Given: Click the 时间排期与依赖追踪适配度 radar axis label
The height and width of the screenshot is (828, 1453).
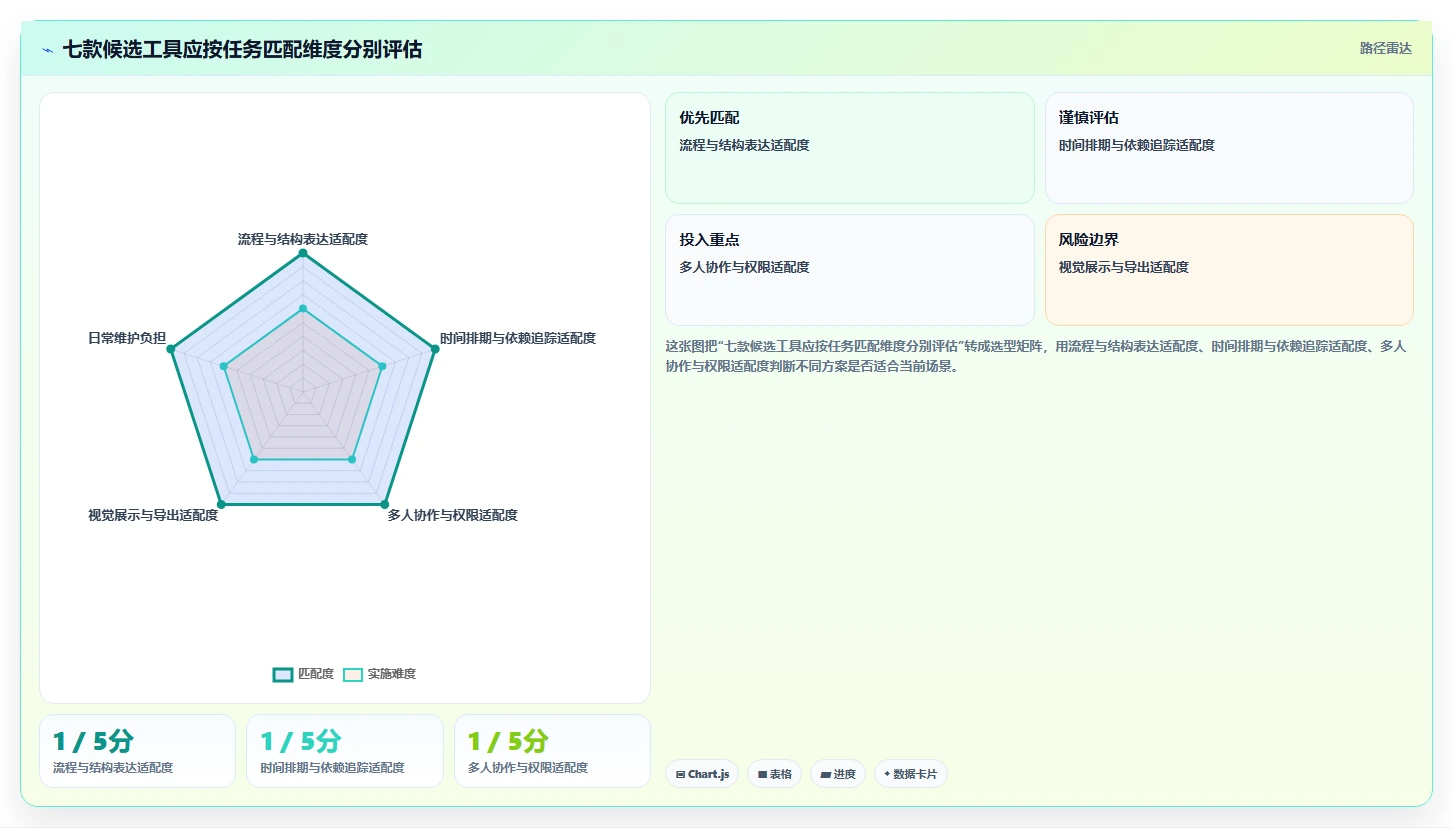Looking at the screenshot, I should coord(518,338).
